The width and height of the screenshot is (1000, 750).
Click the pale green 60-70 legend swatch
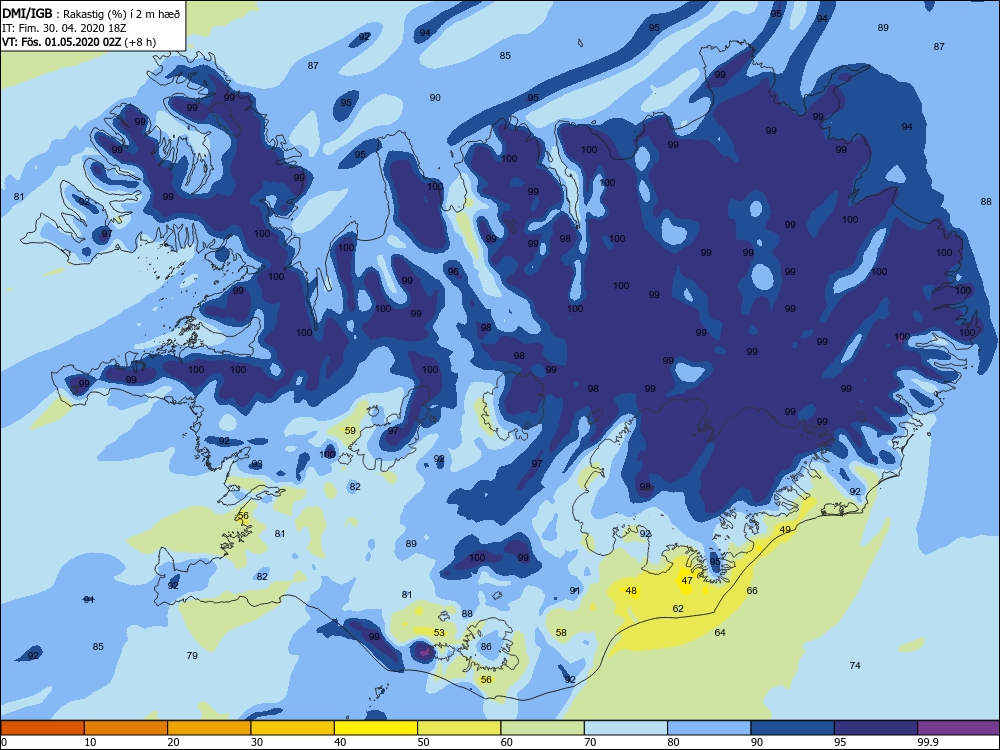(542, 728)
